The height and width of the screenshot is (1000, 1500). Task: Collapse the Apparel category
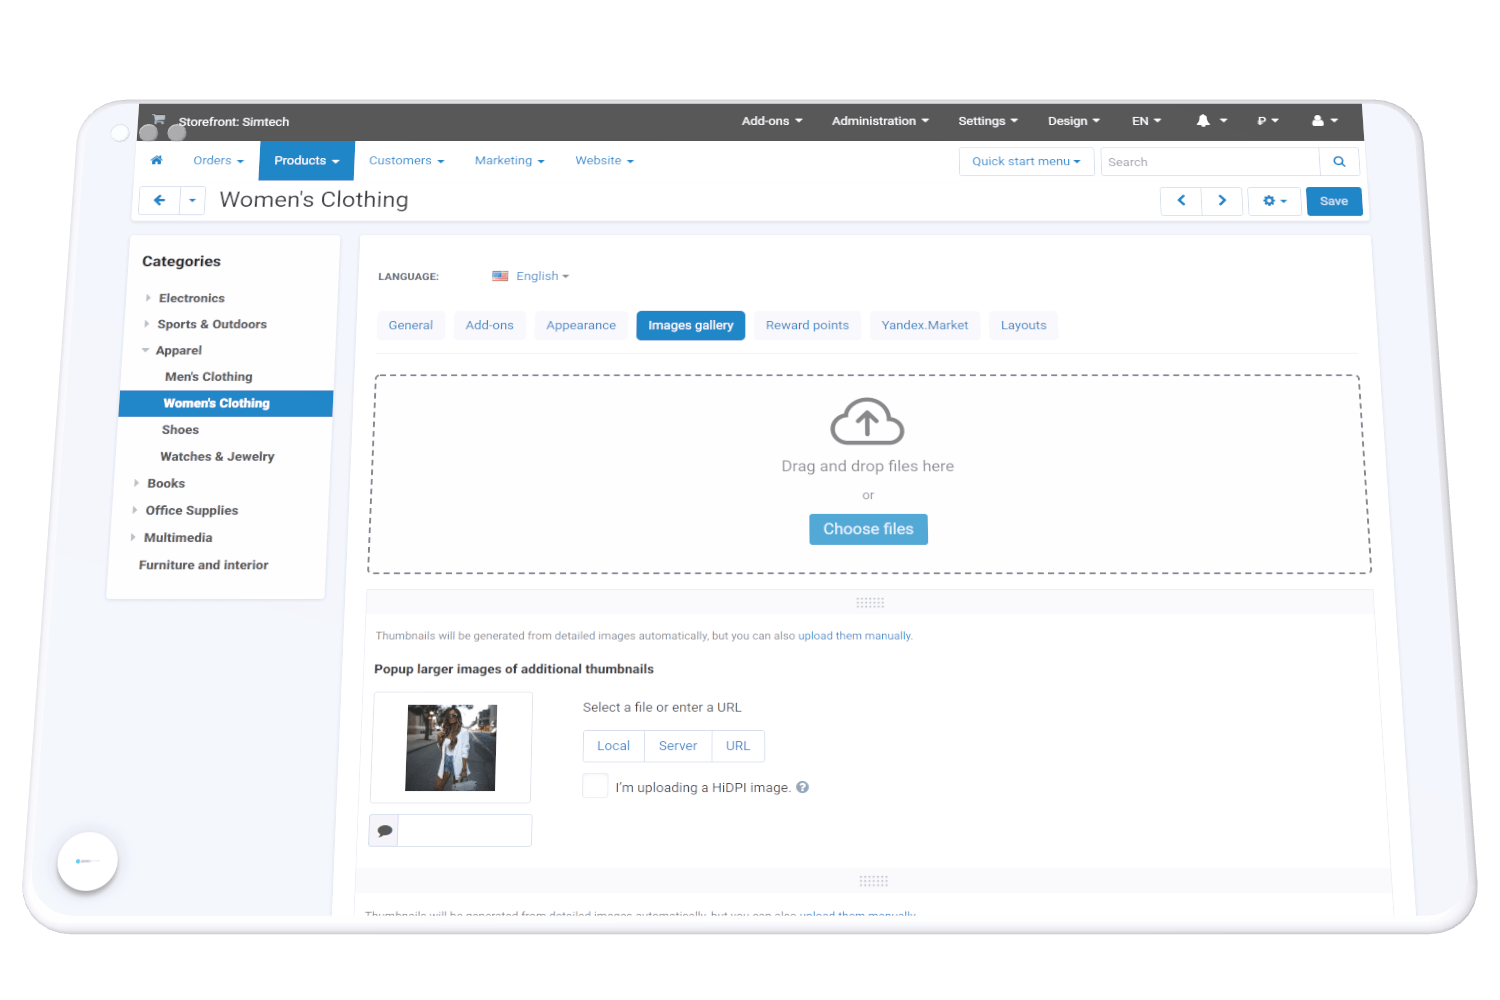click(x=146, y=350)
